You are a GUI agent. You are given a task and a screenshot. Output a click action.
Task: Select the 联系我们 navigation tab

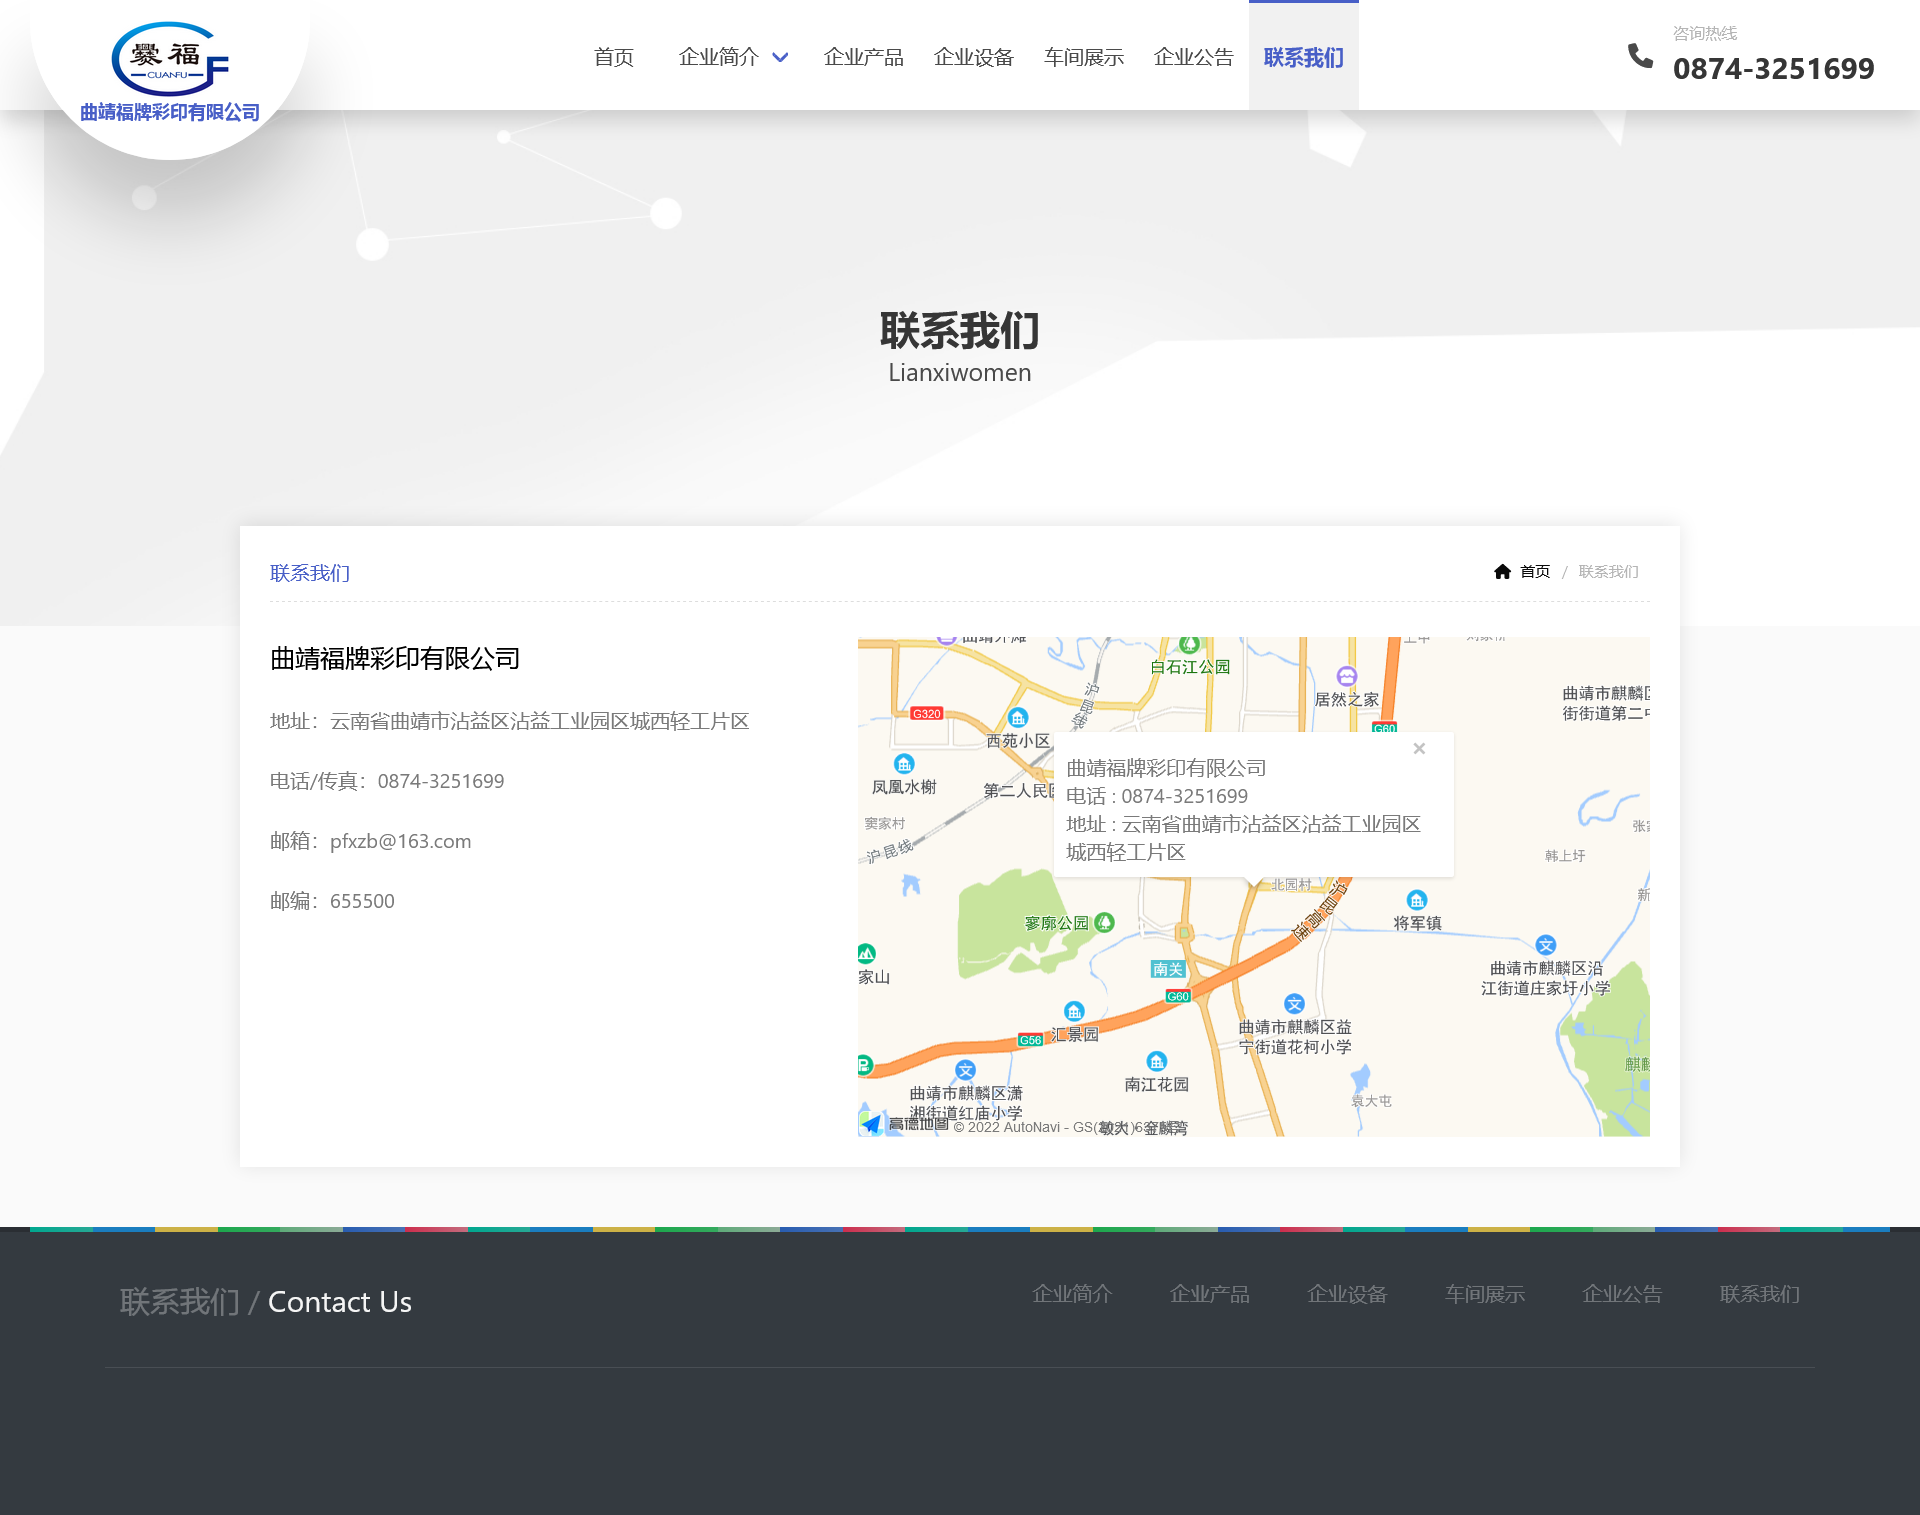(x=1303, y=58)
